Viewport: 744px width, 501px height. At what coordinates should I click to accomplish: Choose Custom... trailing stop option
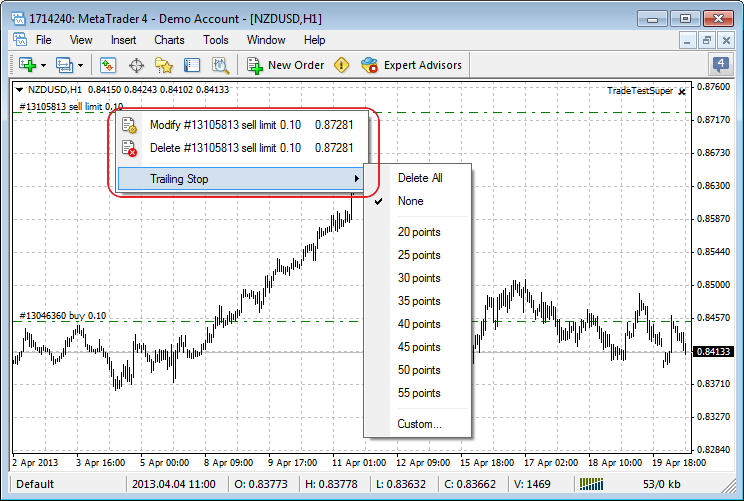coord(419,424)
